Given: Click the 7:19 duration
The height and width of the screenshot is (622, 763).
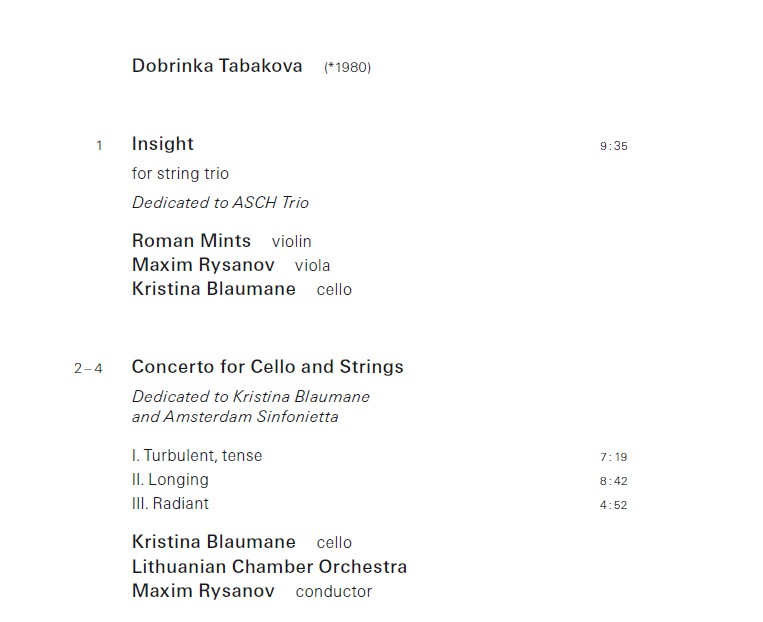Looking at the screenshot, I should [x=614, y=457].
